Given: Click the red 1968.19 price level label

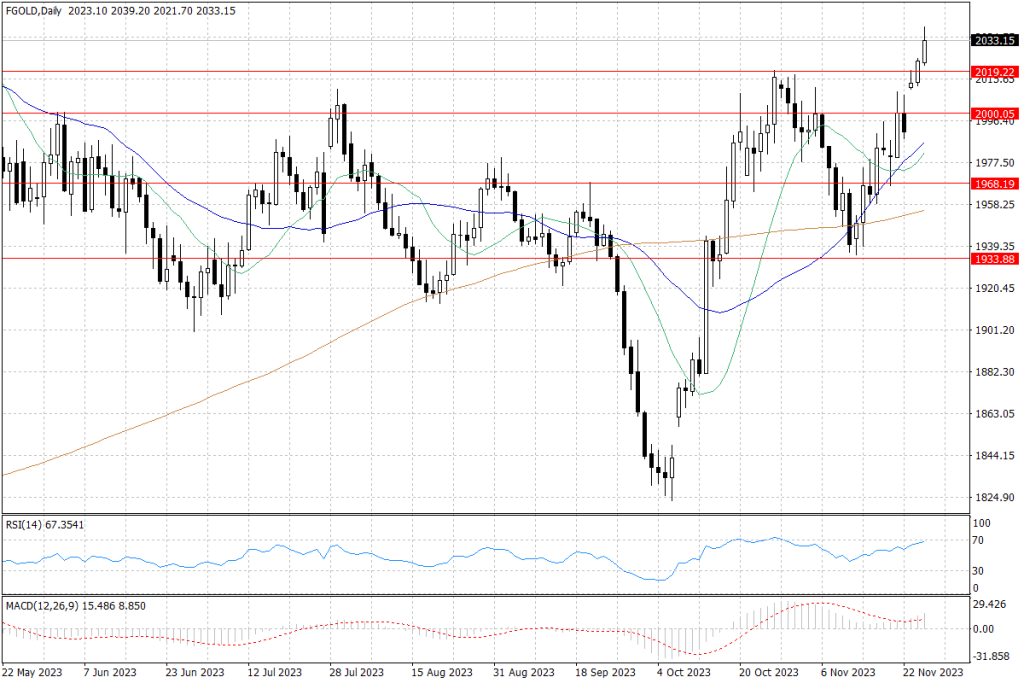Looking at the screenshot, I should tap(994, 184).
